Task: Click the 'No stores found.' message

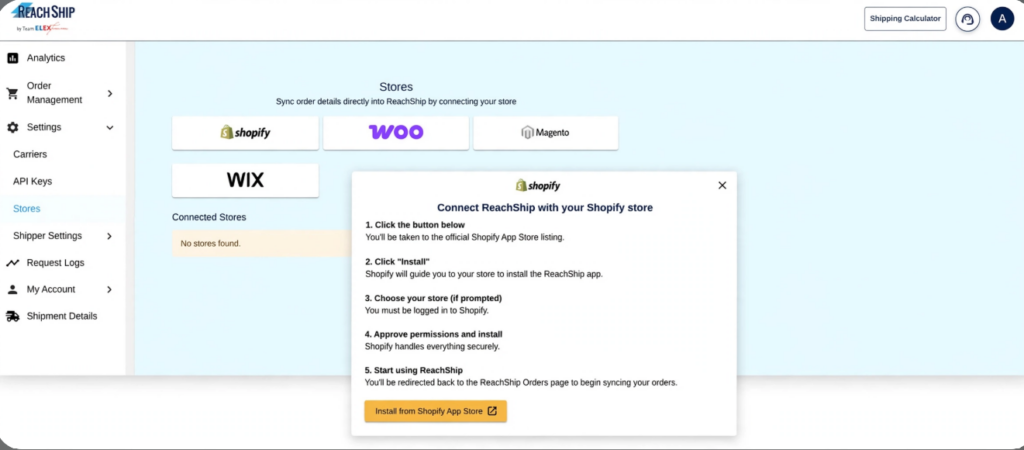Action: tap(210, 244)
